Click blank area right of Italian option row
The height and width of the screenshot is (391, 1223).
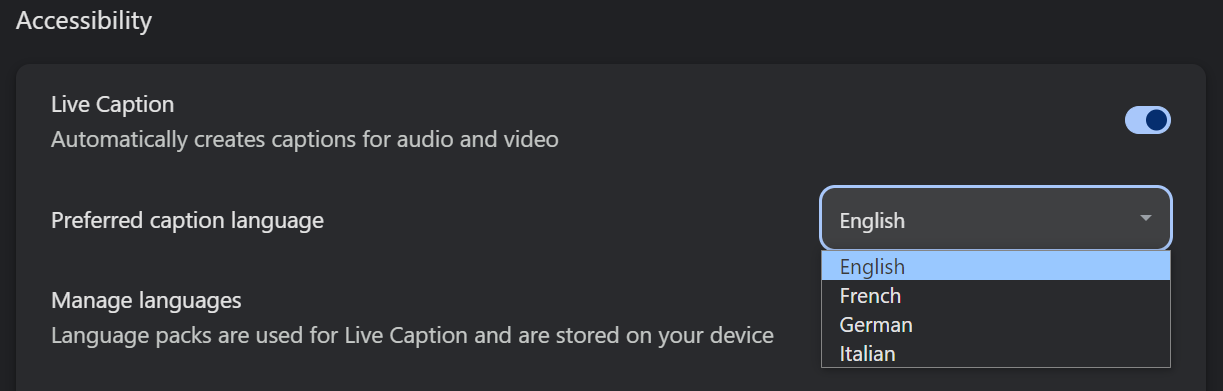click(1033, 354)
